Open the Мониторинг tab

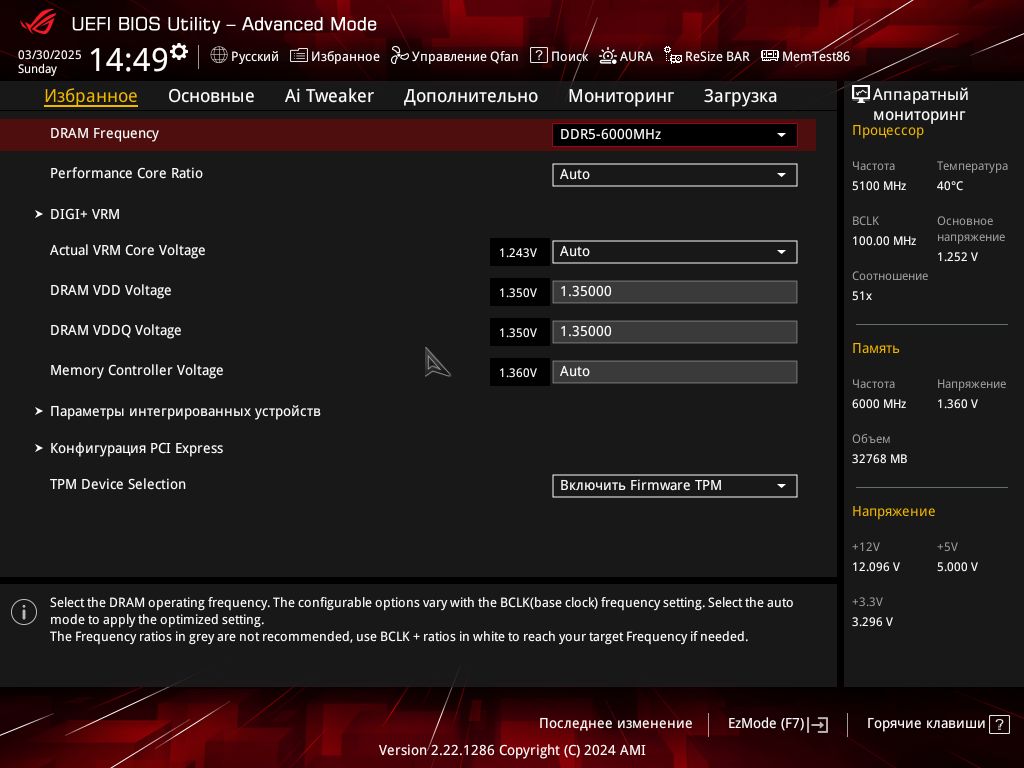pos(621,96)
